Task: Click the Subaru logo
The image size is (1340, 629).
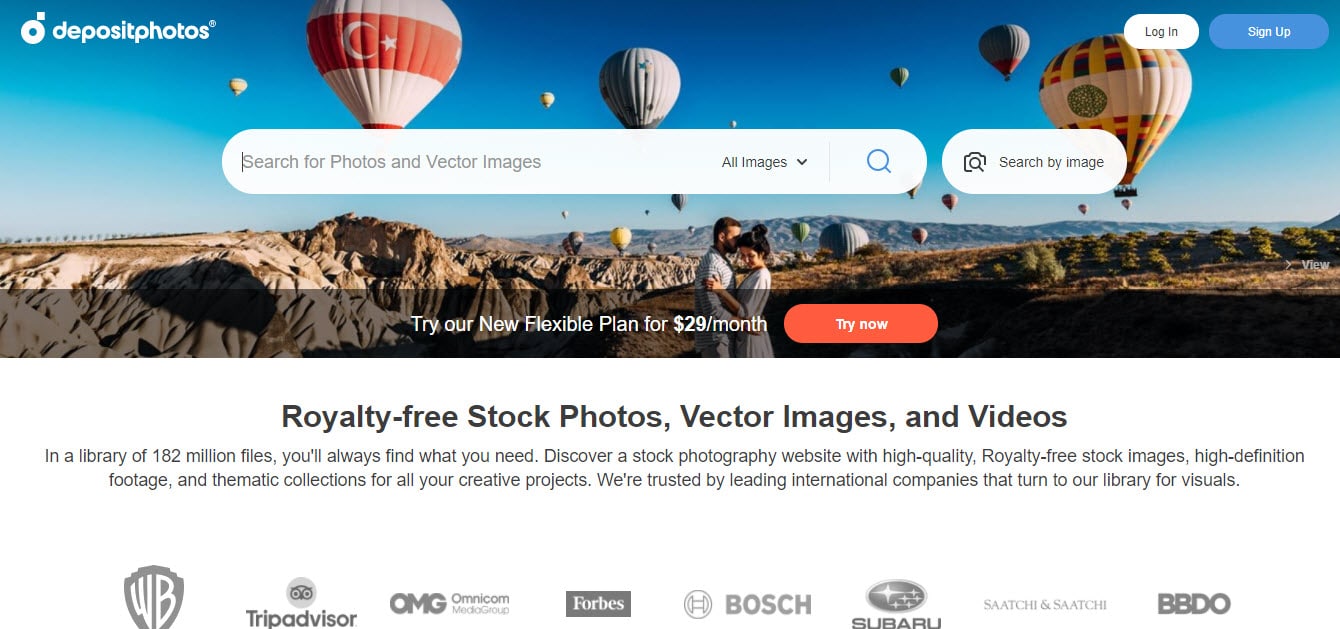Action: [896, 604]
